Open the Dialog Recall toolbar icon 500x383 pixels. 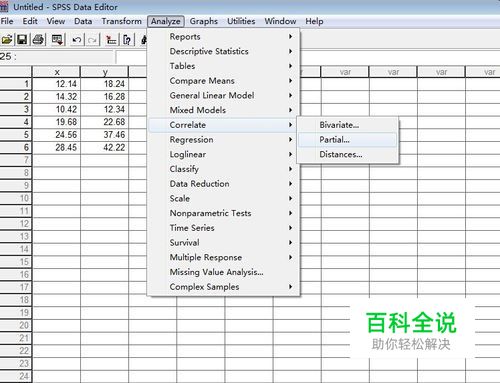(57, 40)
